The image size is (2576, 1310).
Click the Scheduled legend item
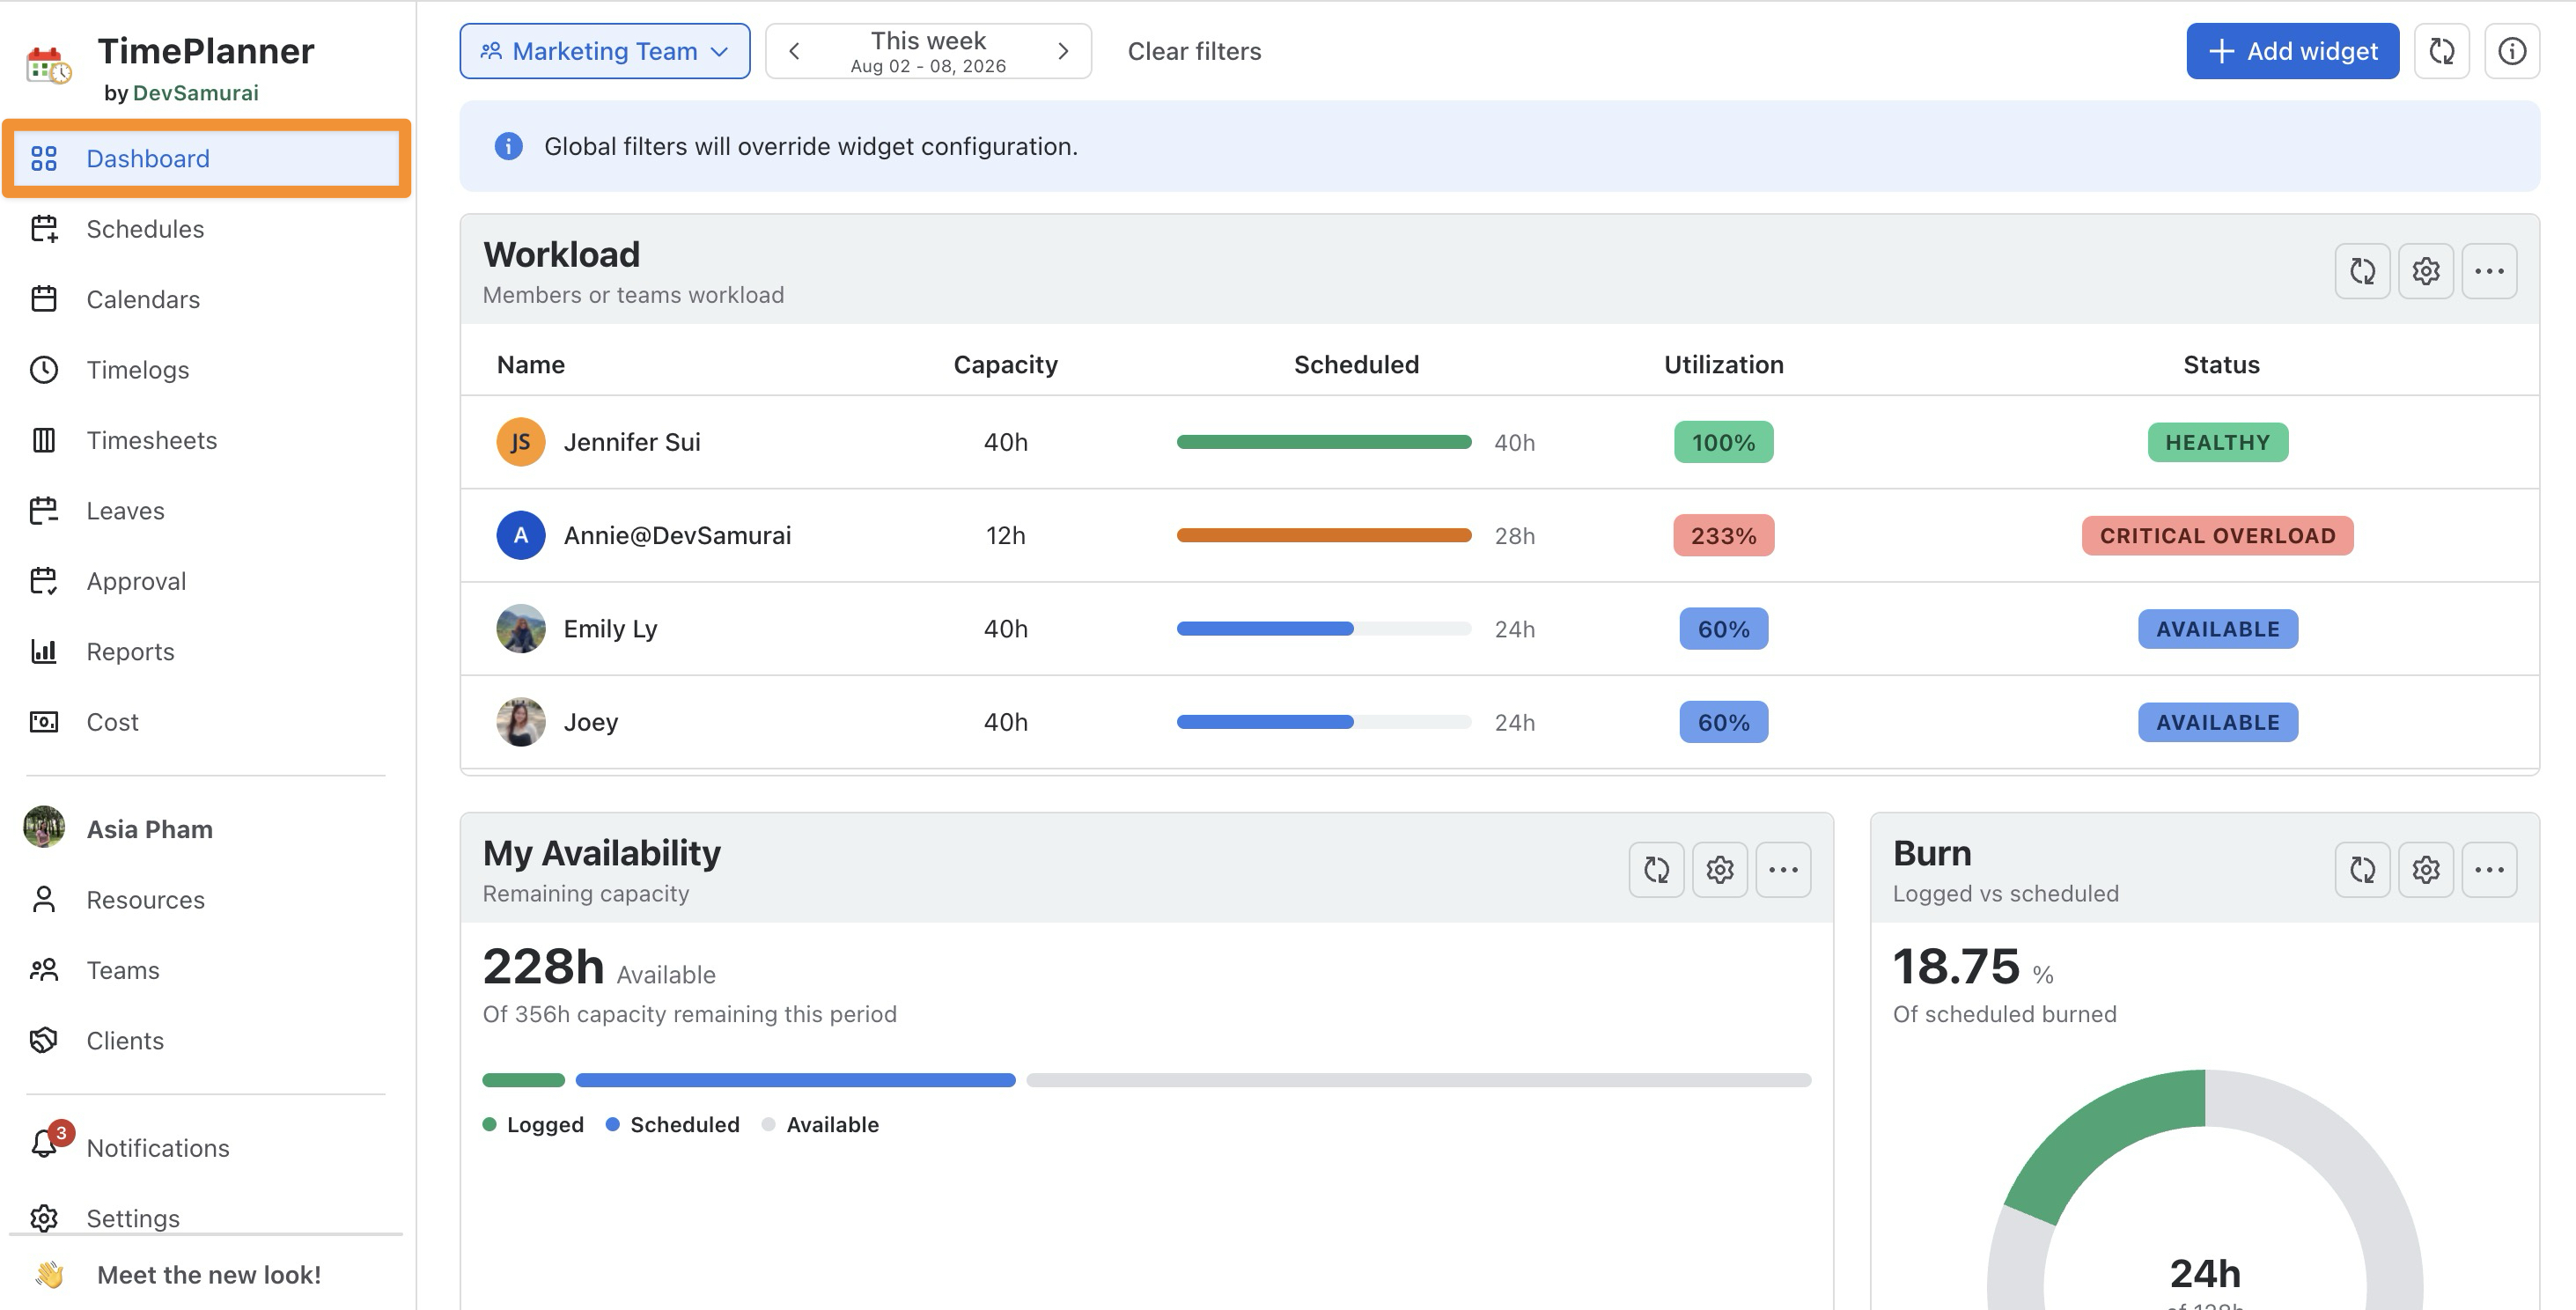pos(673,1124)
